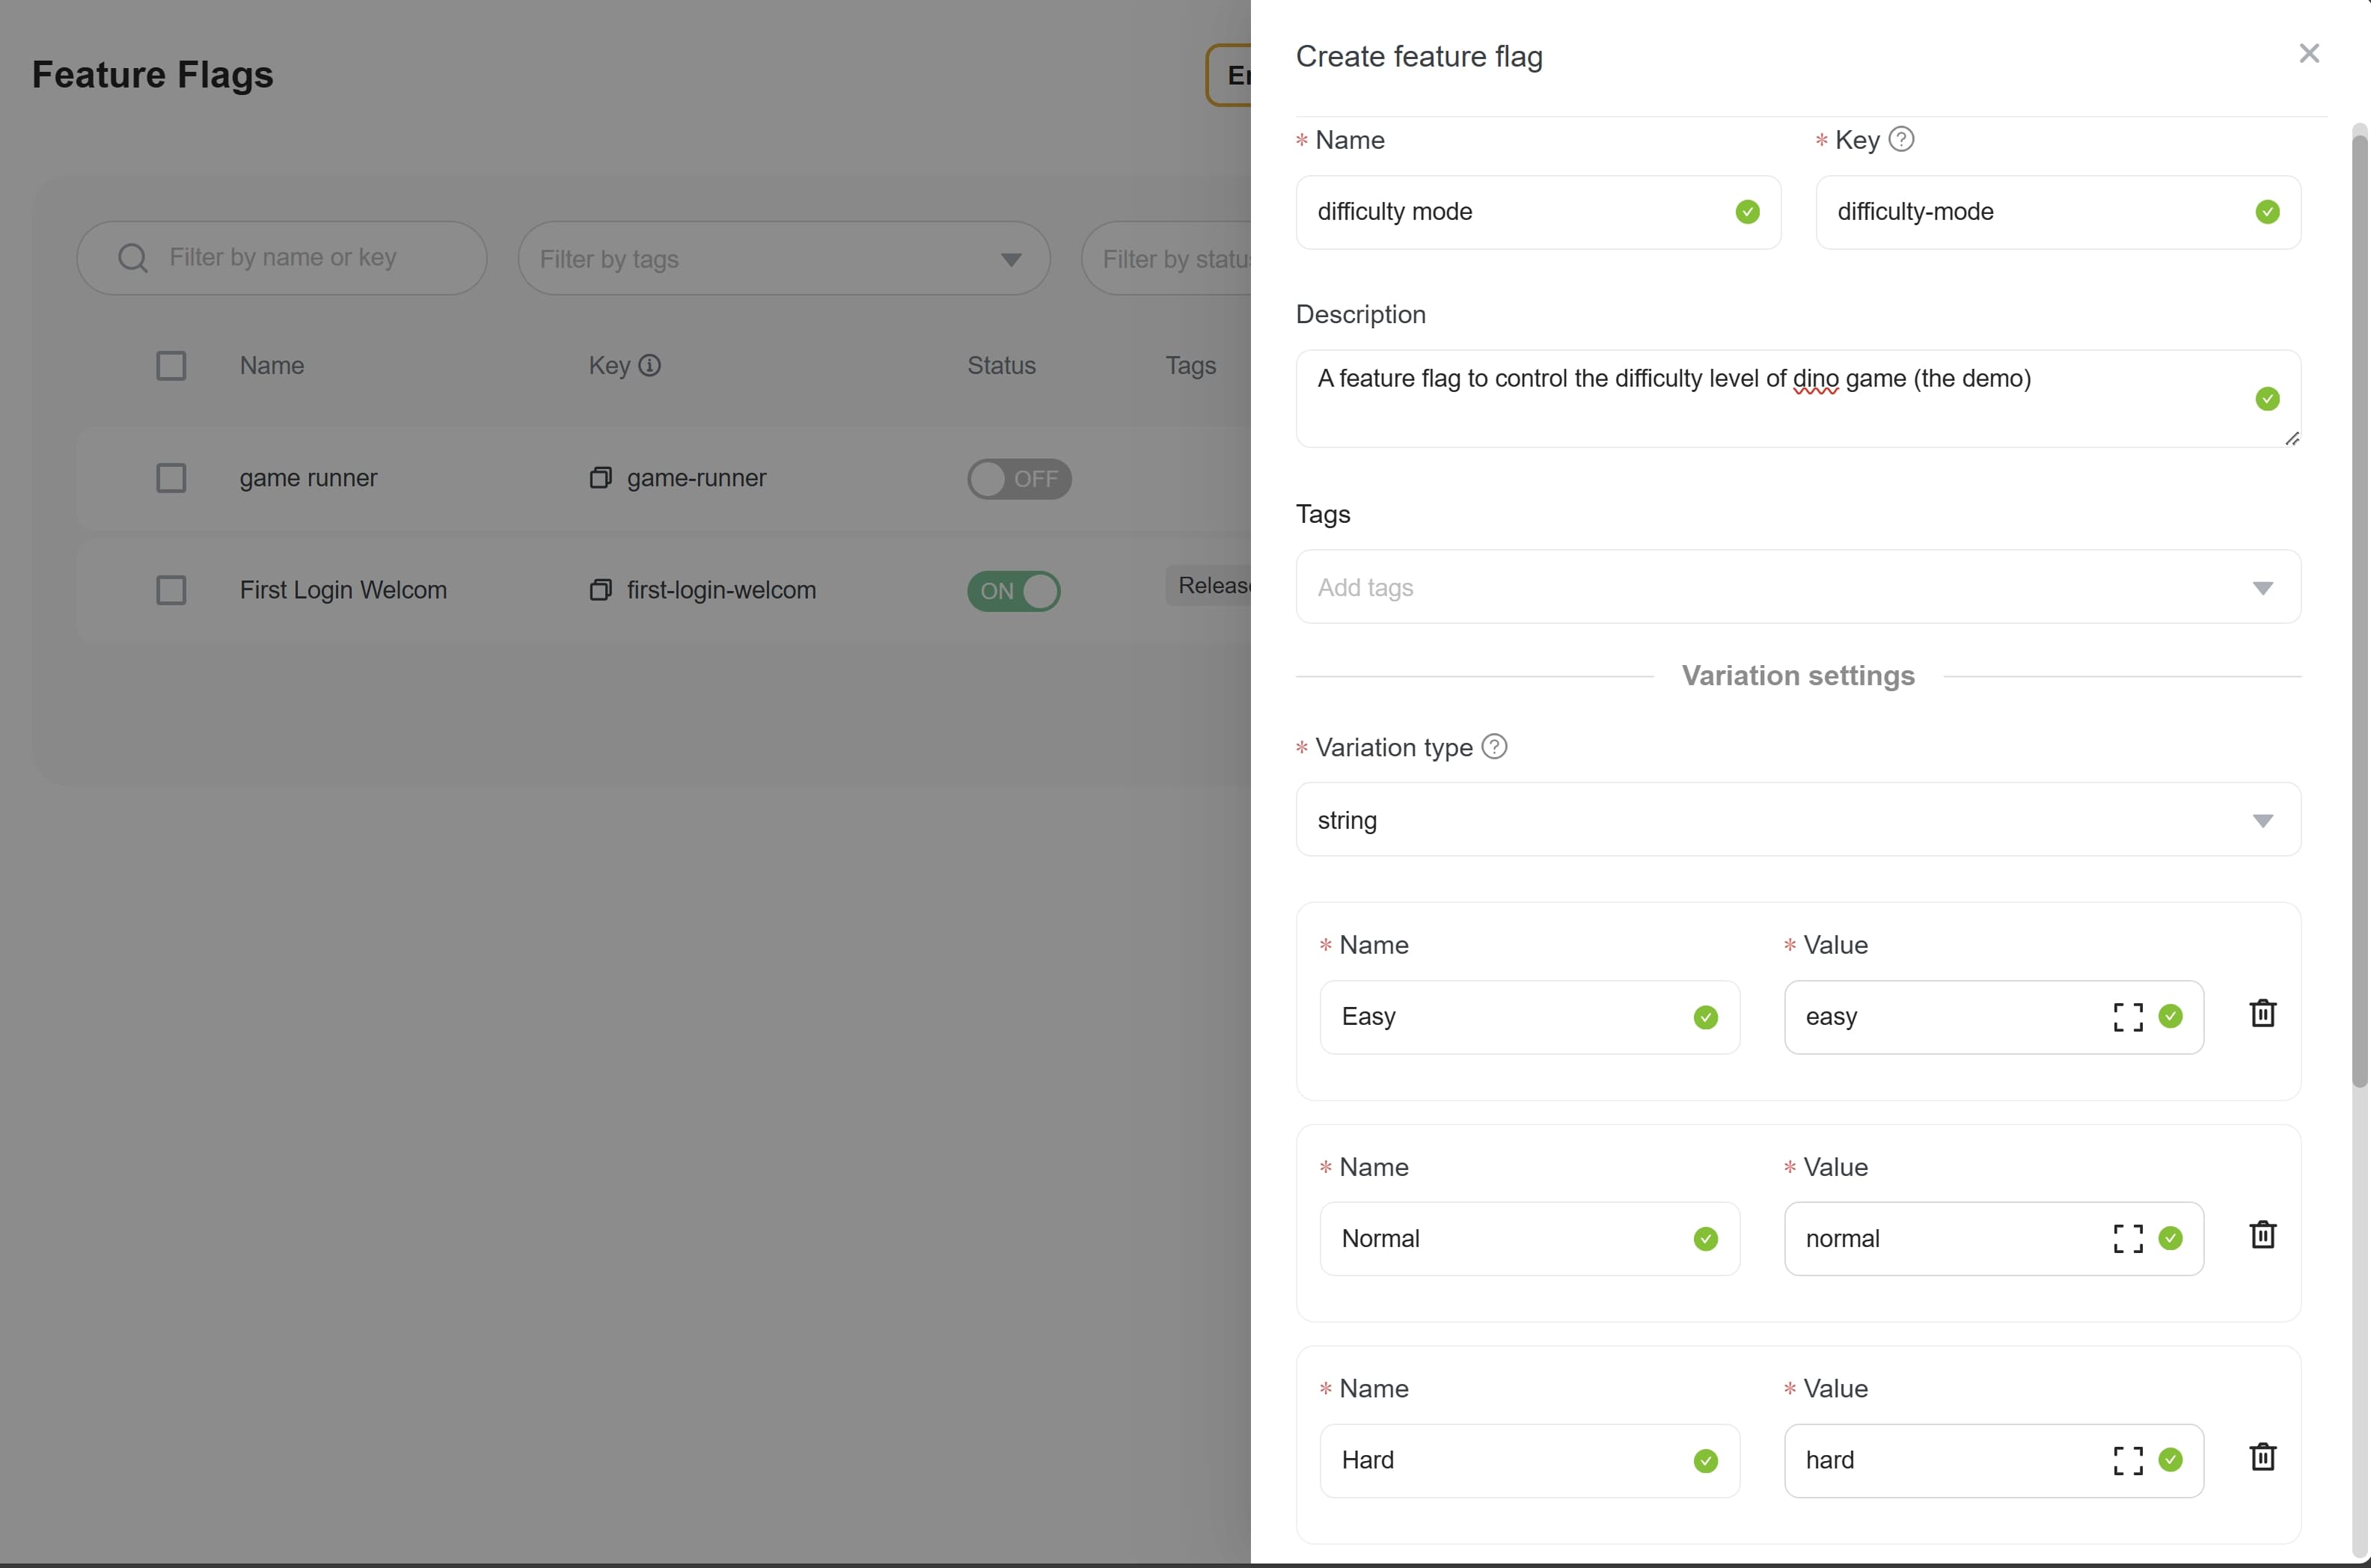Turn off the First Login Welcom toggle
This screenshot has width=2371, height=1568.
click(x=1013, y=591)
